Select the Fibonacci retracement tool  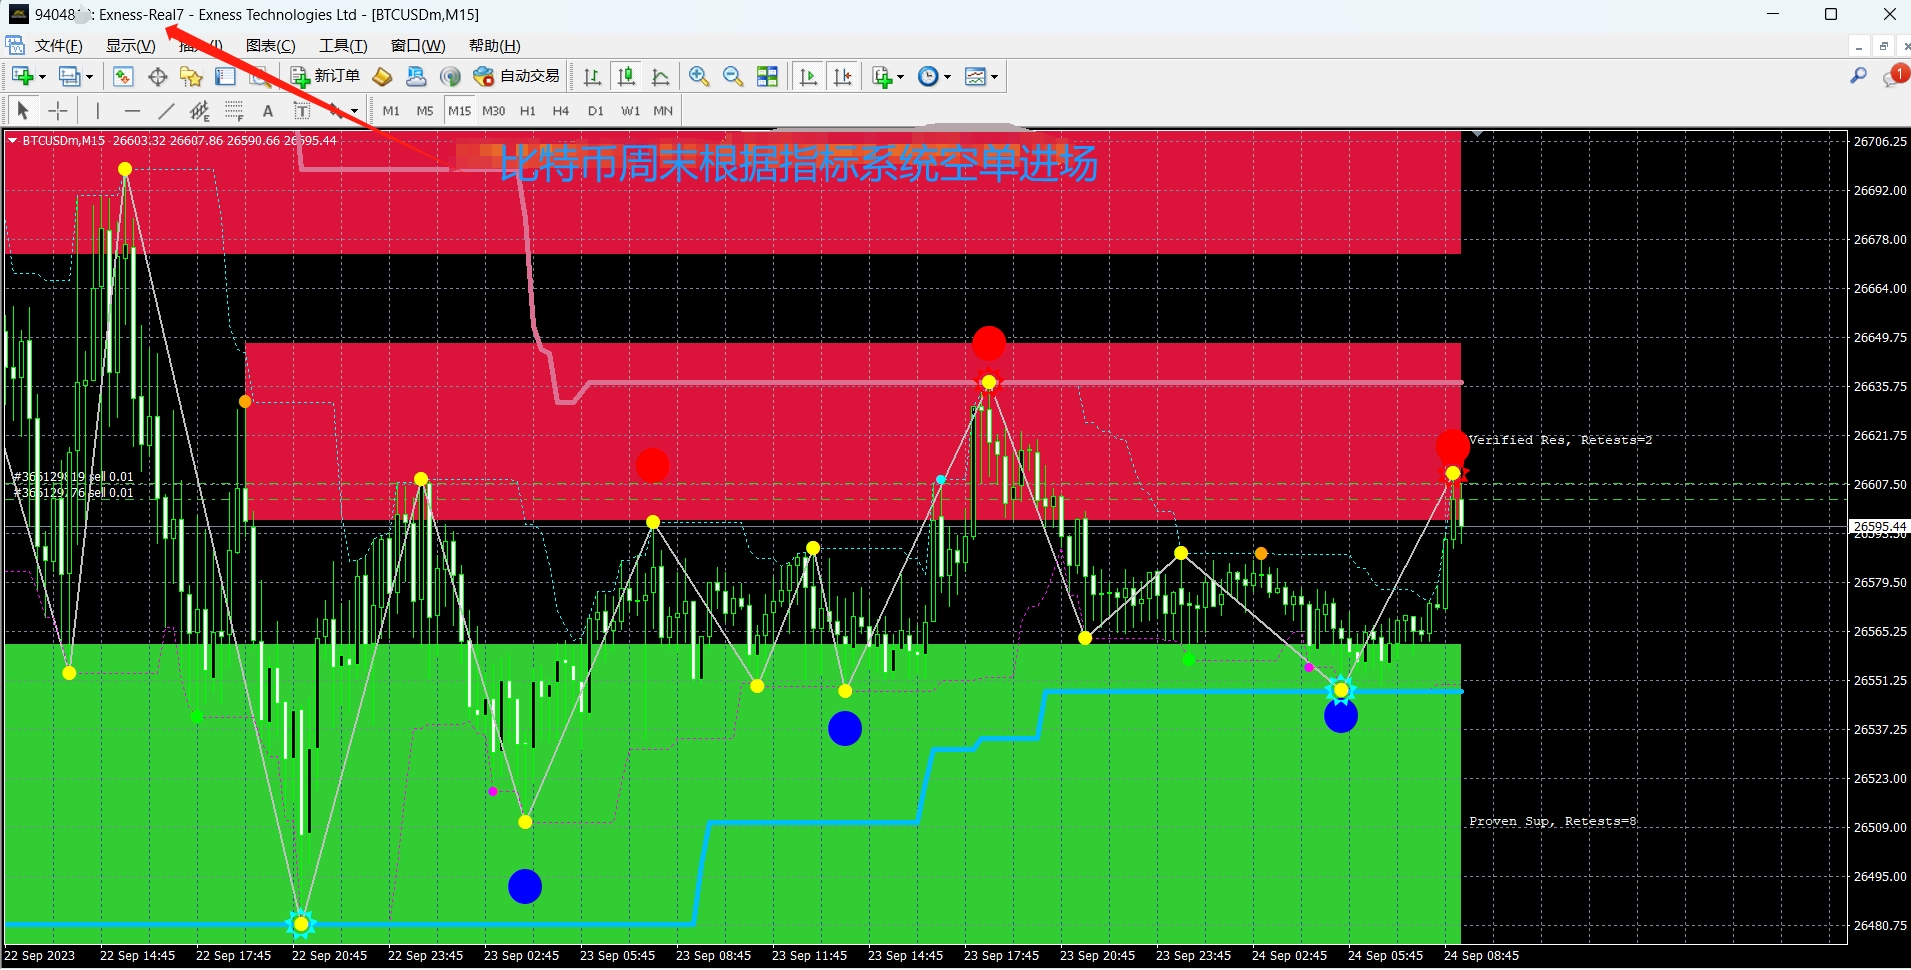click(x=233, y=111)
